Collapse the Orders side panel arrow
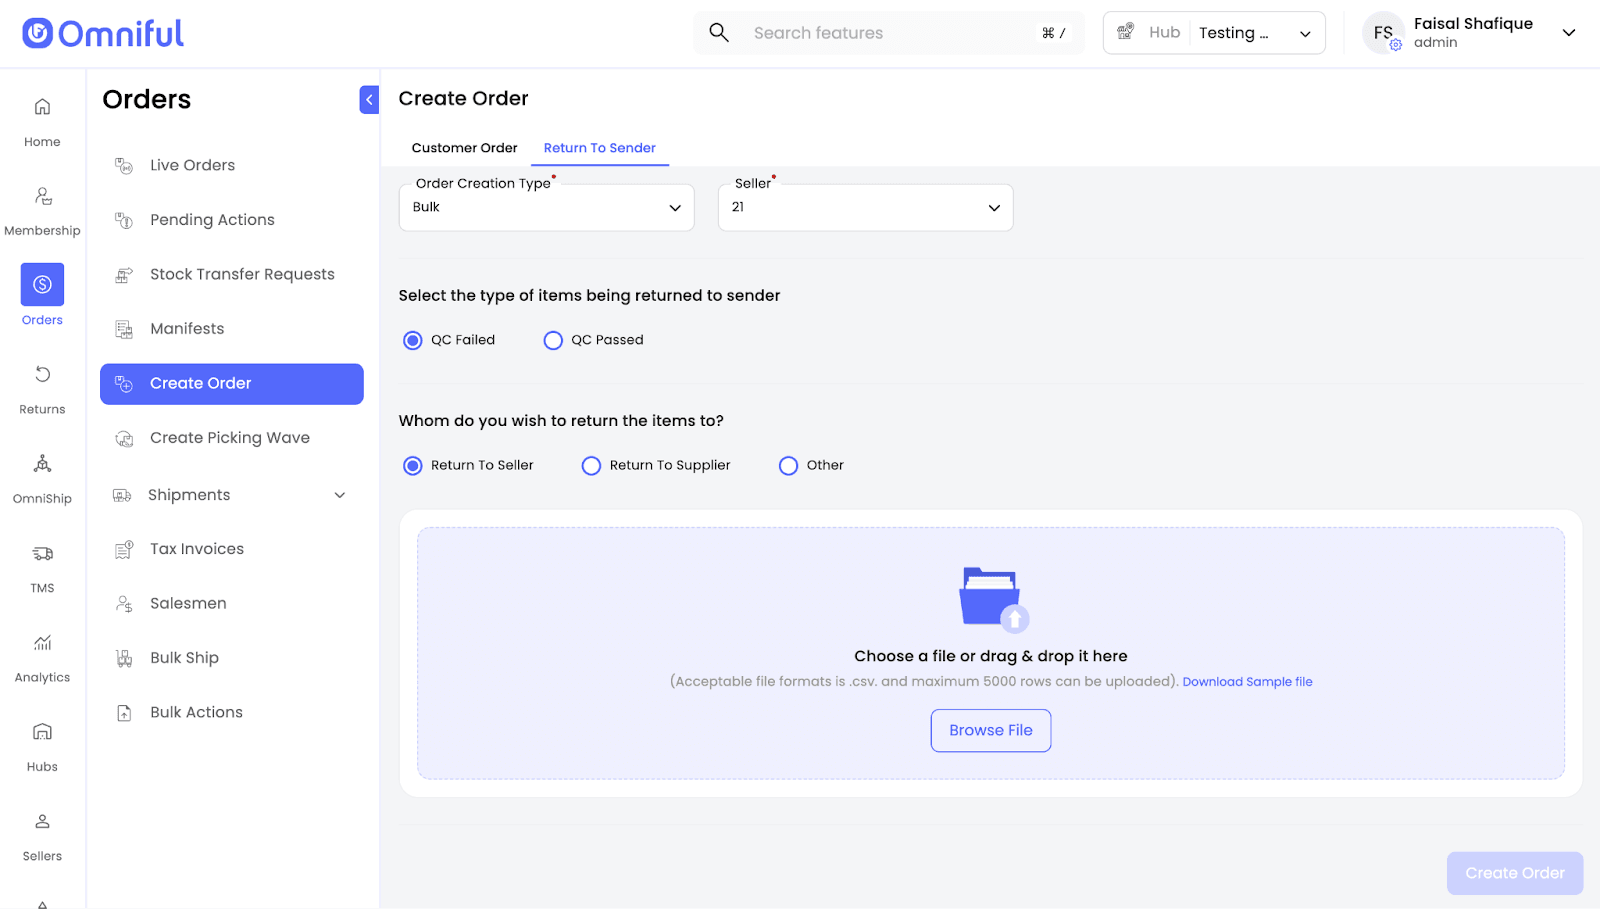Image resolution: width=1600 pixels, height=909 pixels. 369,99
